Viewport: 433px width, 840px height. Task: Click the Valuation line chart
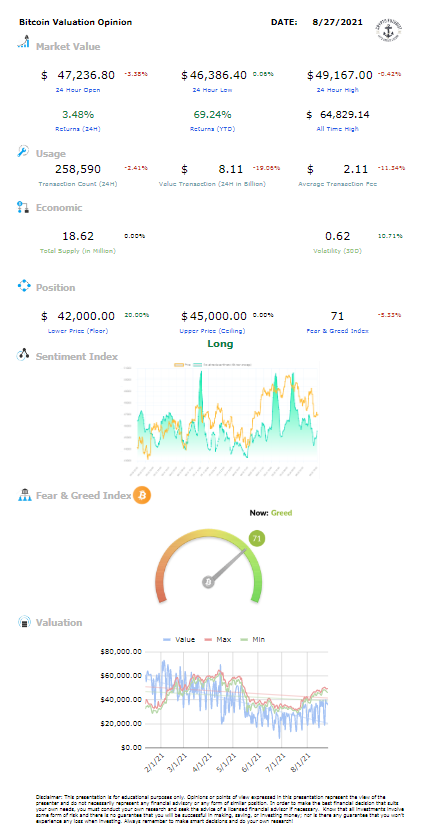click(x=236, y=699)
